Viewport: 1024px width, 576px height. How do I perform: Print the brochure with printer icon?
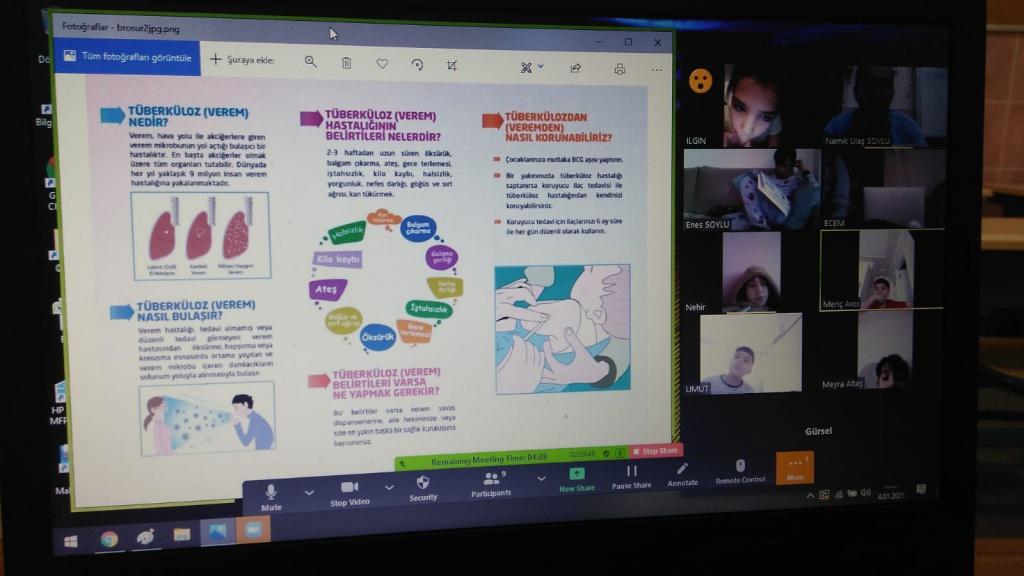pyautogui.click(x=619, y=69)
